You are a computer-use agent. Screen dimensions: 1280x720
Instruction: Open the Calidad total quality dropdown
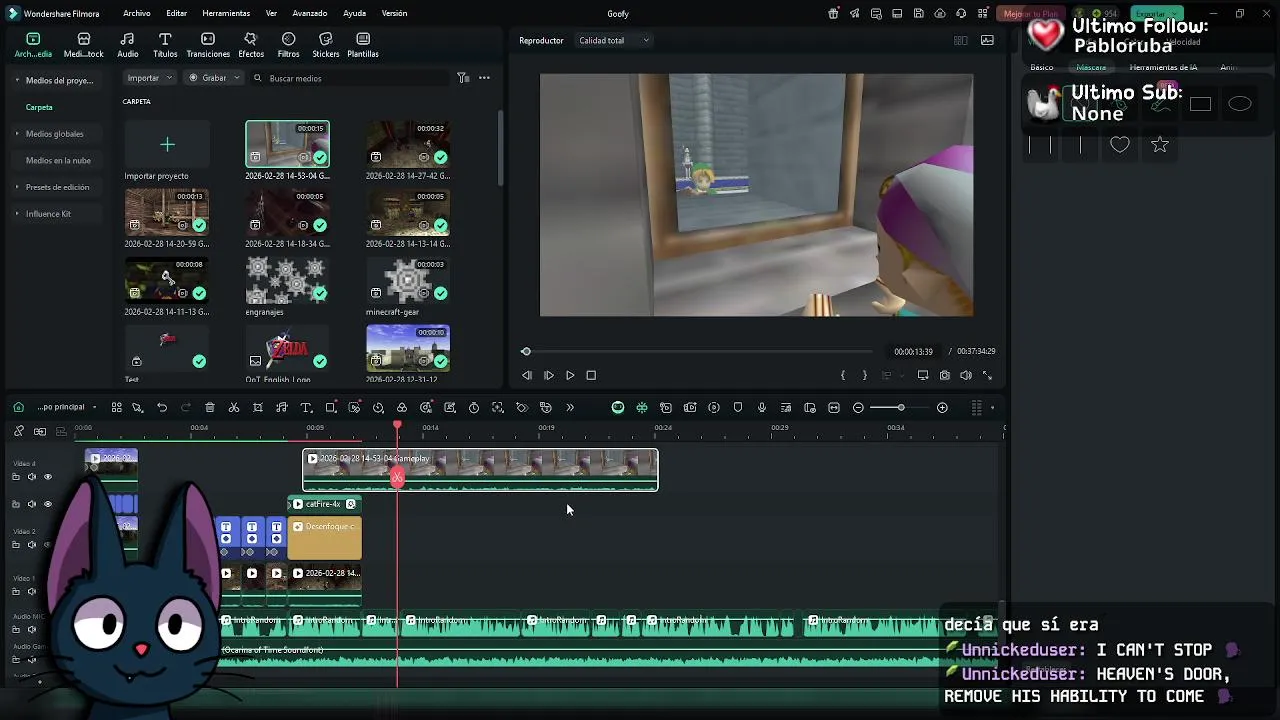(x=614, y=41)
